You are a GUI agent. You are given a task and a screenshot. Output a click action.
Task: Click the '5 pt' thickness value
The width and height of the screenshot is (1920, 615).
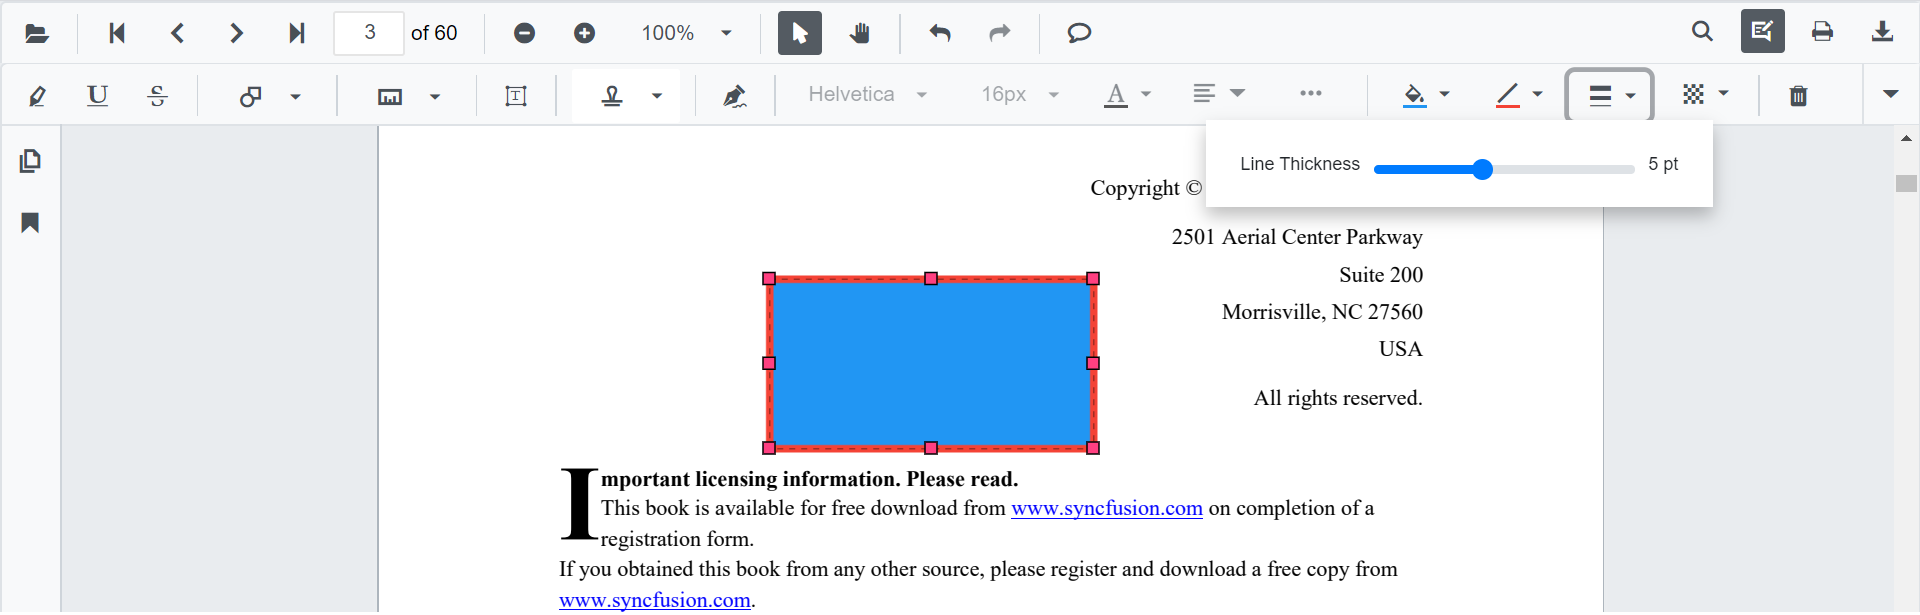pos(1663,164)
